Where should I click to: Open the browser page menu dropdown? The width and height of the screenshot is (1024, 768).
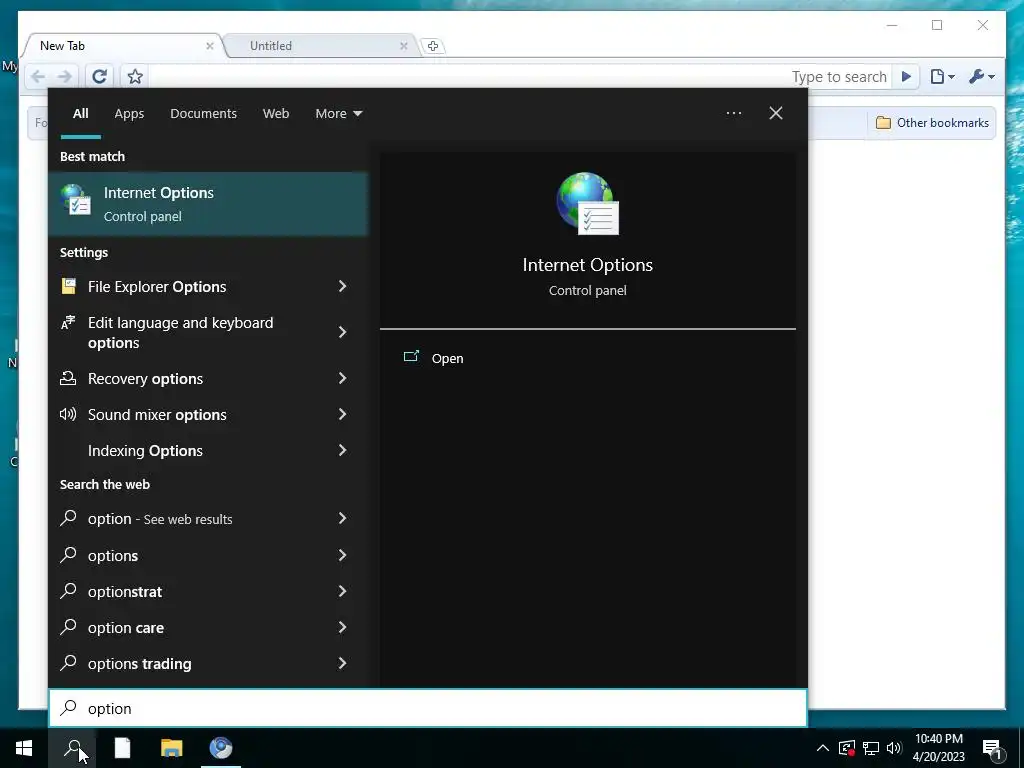pyautogui.click(x=942, y=76)
